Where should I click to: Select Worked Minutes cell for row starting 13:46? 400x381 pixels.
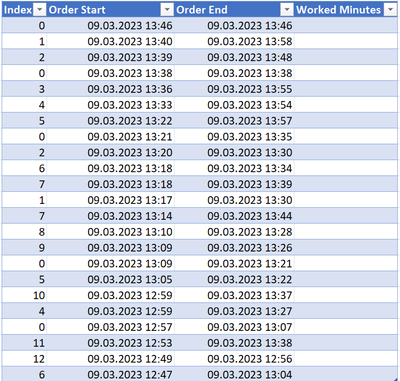click(x=346, y=25)
